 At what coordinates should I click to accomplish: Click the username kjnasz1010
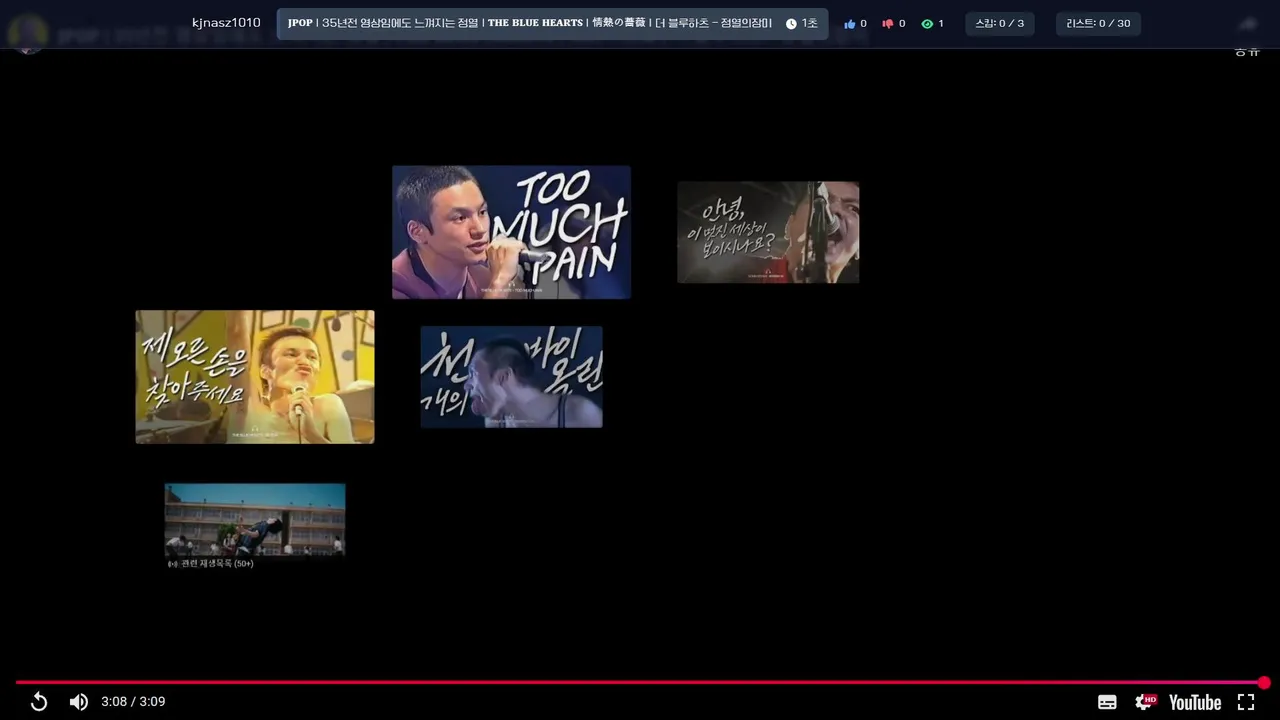[x=226, y=23]
